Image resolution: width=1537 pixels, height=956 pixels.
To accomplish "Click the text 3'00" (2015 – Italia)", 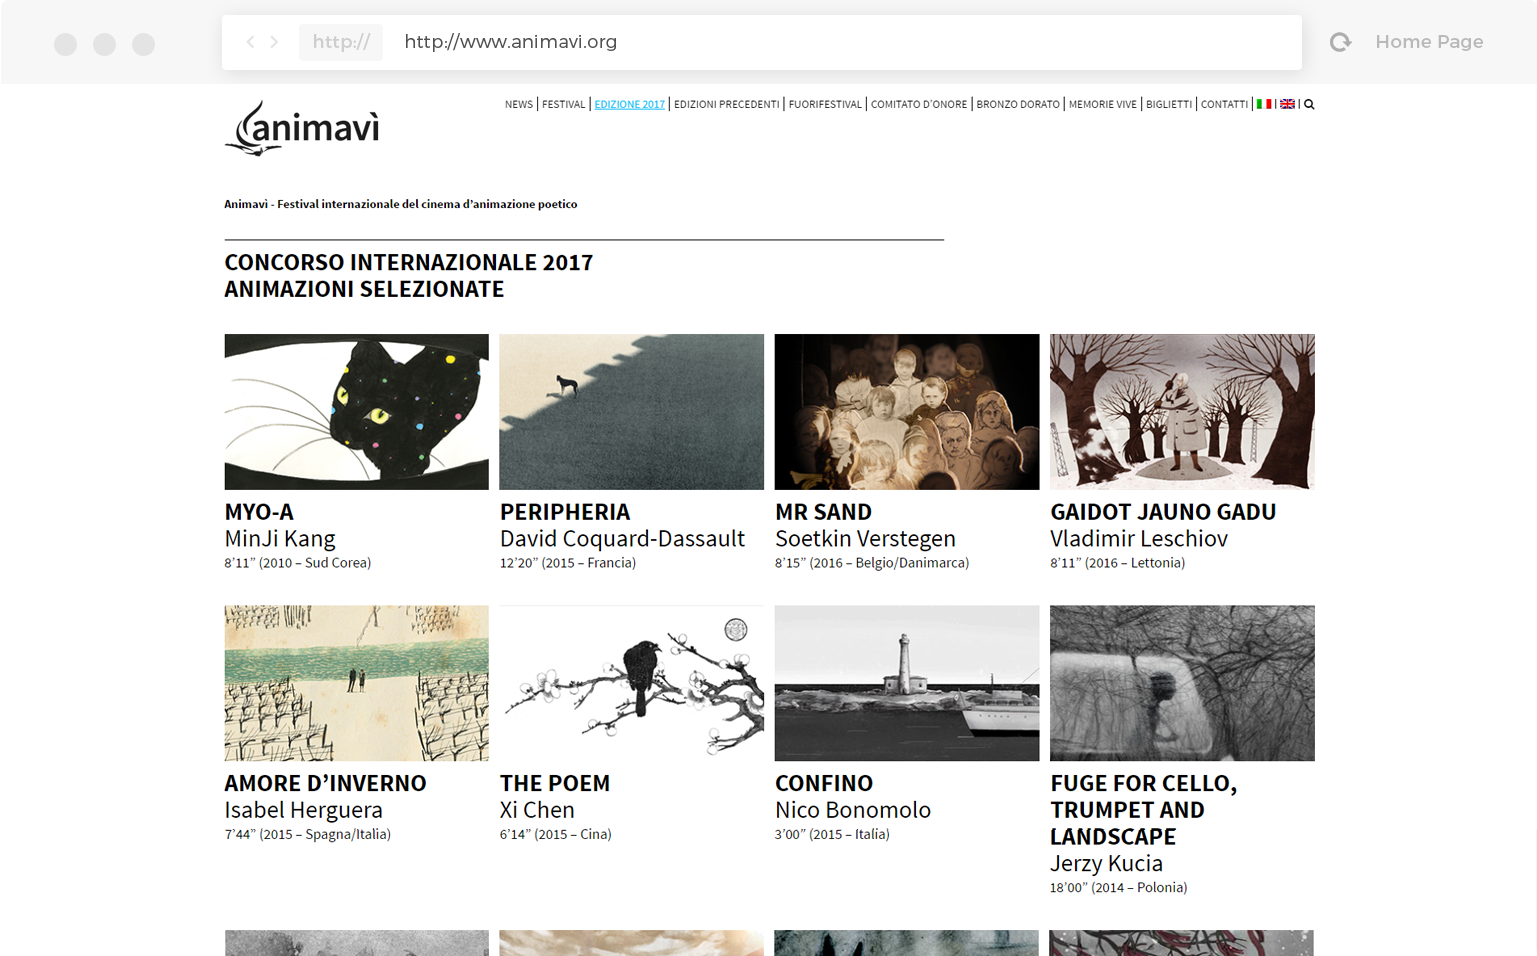I will tap(832, 834).
